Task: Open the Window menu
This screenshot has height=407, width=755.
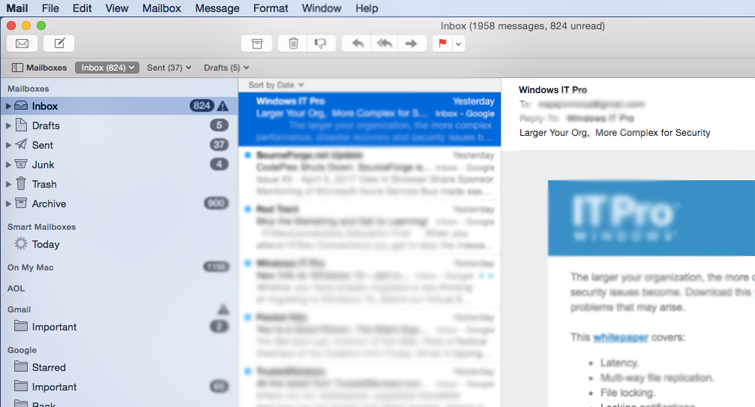Action: click(321, 8)
